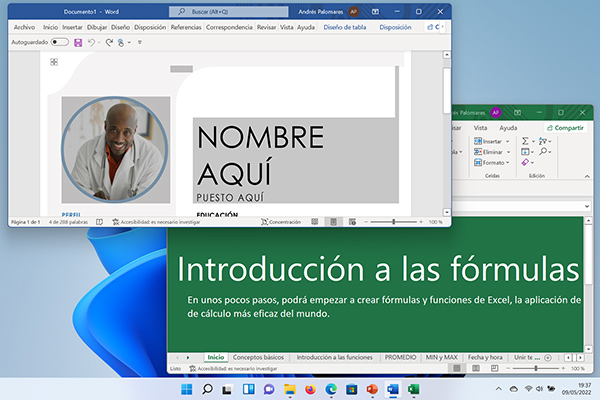Switch to Excel page layout view icon
This screenshot has width=600, height=400.
click(x=476, y=368)
